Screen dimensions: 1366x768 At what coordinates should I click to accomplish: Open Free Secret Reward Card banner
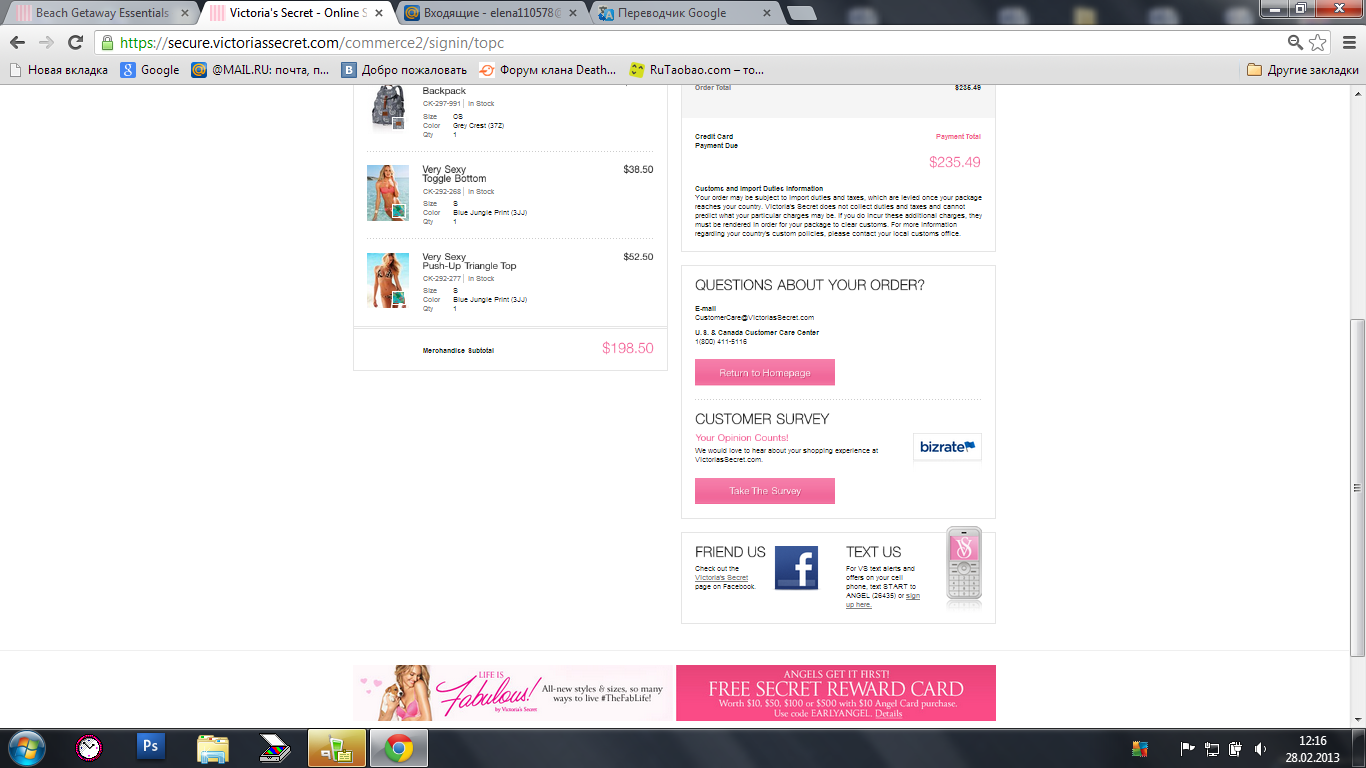pos(836,693)
